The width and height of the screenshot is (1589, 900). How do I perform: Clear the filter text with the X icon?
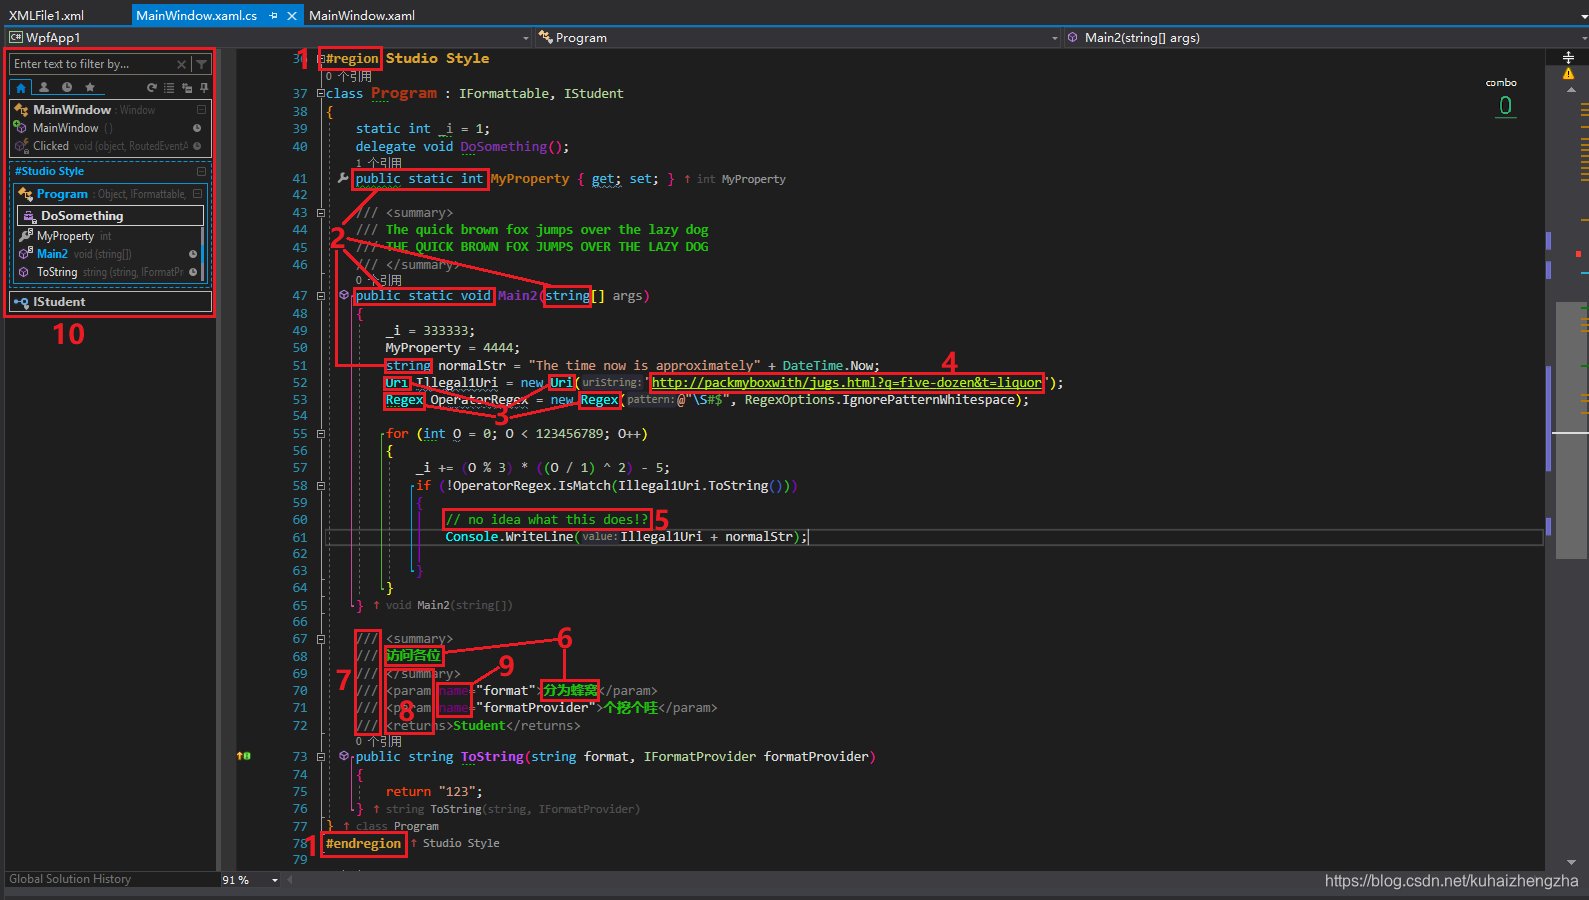pos(182,64)
